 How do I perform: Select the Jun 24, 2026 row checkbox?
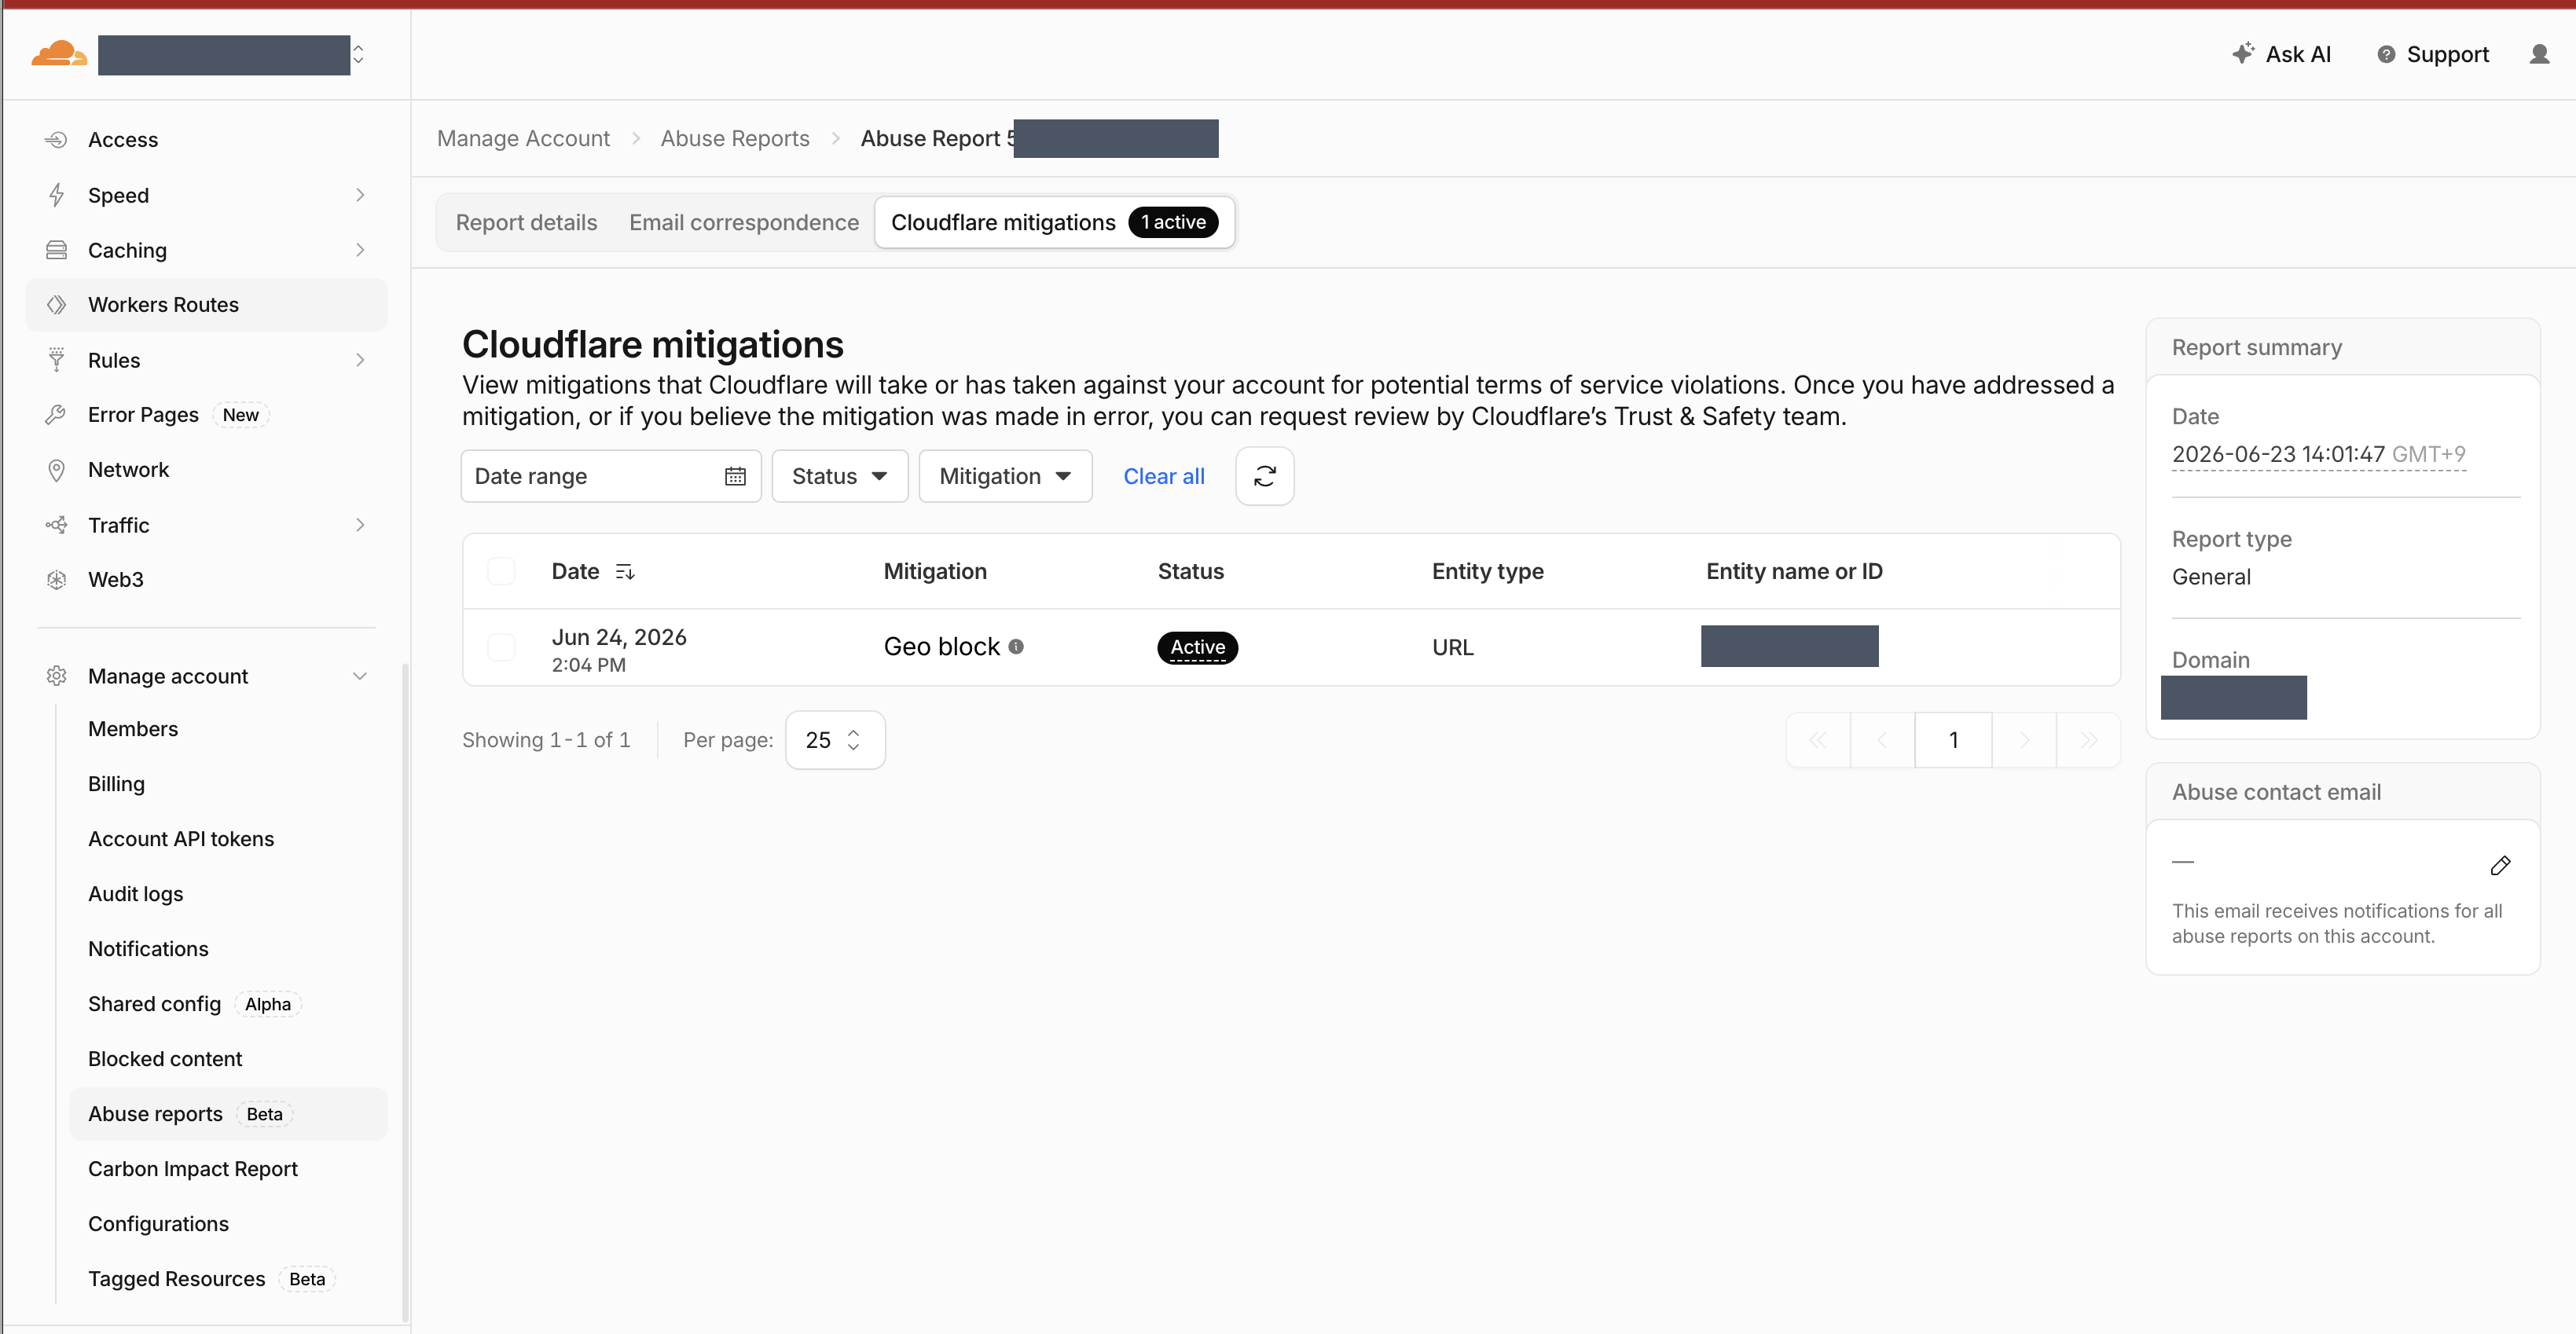[x=501, y=647]
